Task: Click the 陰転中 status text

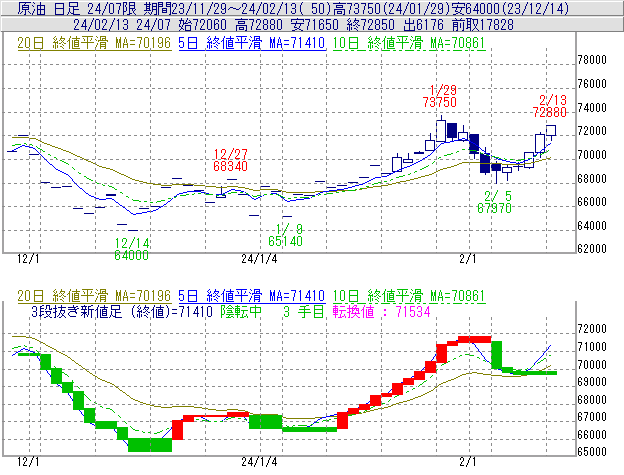Action: click(241, 311)
